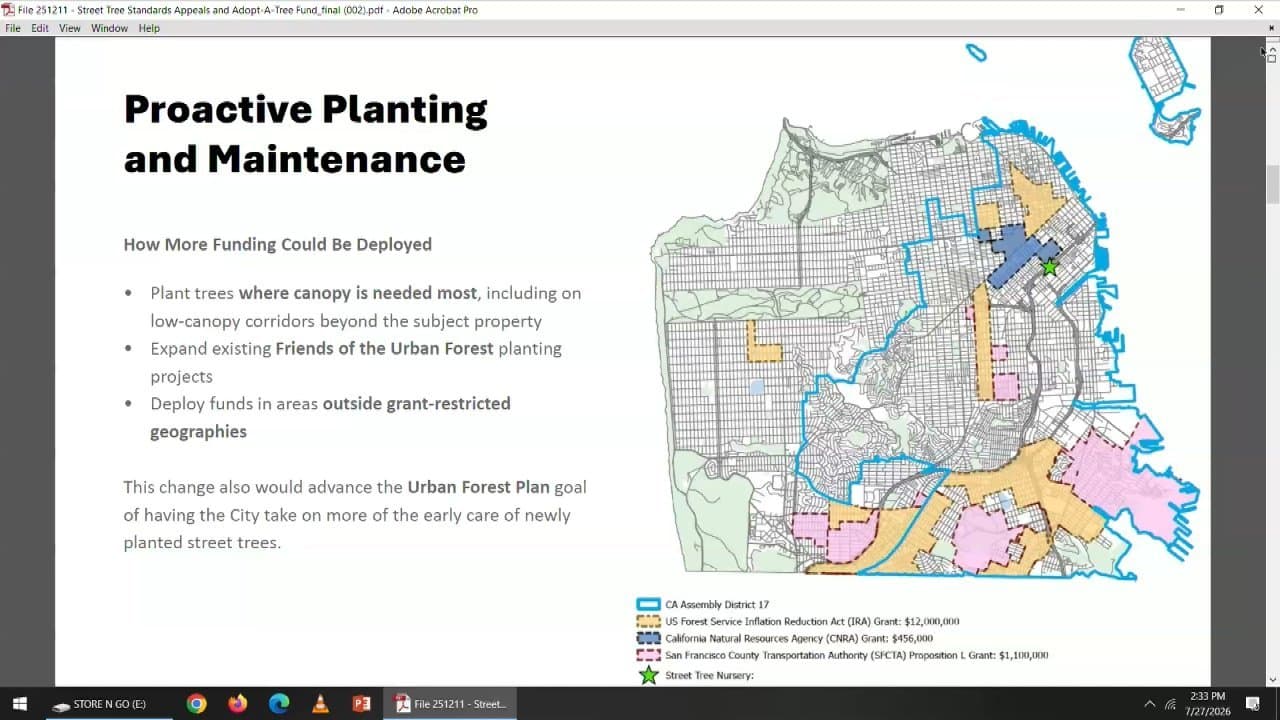Click the bold text 'Friends of the Urban Forest'
The height and width of the screenshot is (720, 1280).
pyautogui.click(x=385, y=348)
